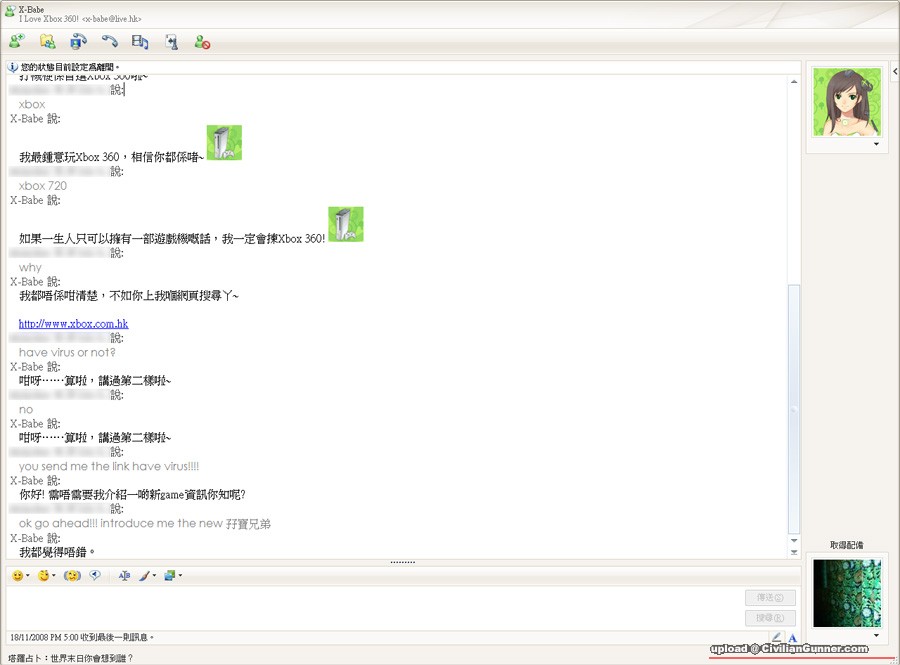Send a nudge with the nudge icon
Viewport: 900px width, 665px height.
tap(71, 576)
